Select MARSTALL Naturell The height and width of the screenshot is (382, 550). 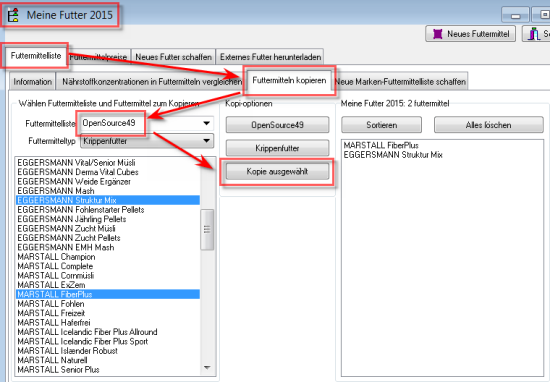[x=108, y=360]
